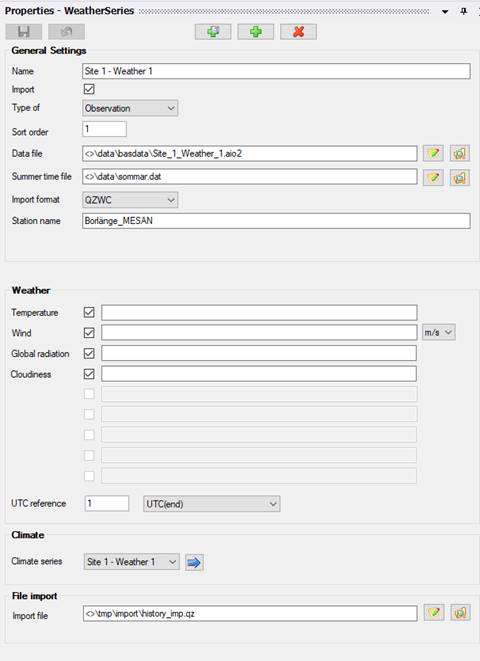Click the Station name input field
The image size is (480, 661).
click(x=276, y=221)
